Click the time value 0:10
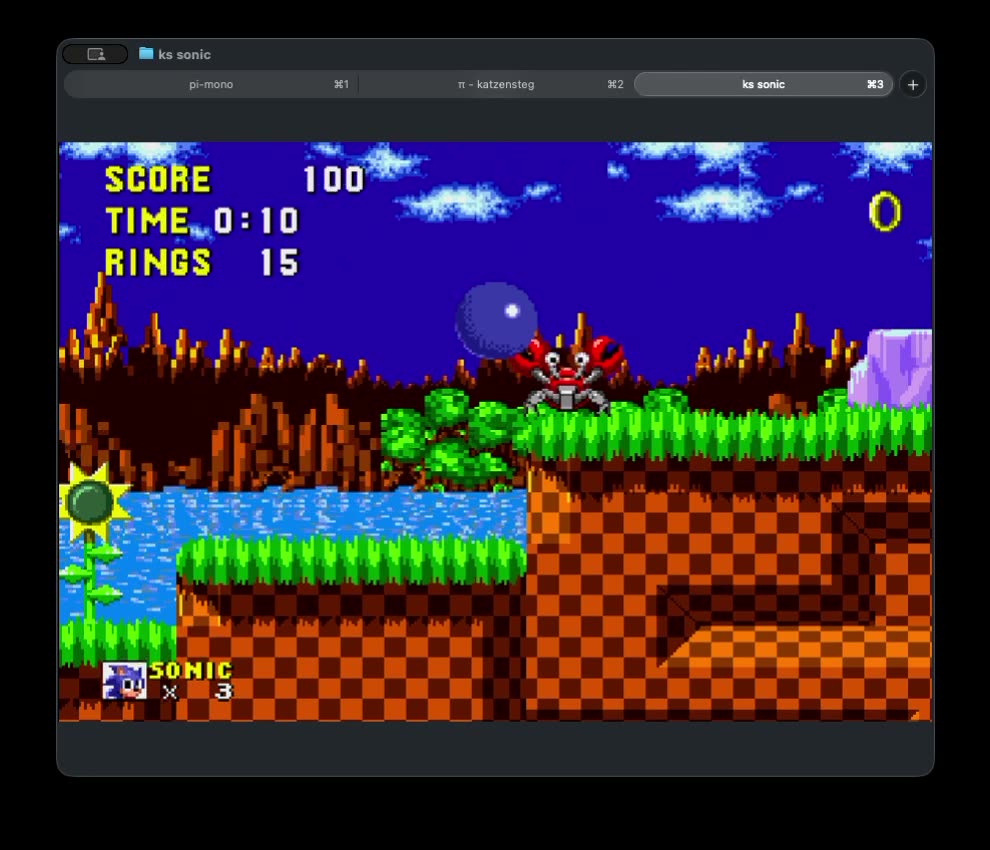990x850 pixels. pyautogui.click(x=256, y=221)
